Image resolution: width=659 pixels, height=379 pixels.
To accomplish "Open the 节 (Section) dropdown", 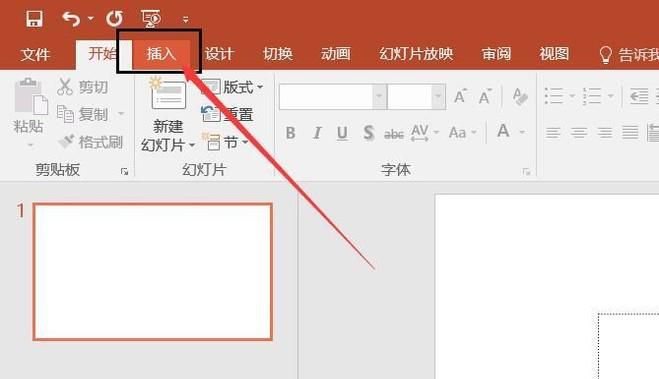I will pyautogui.click(x=226, y=142).
